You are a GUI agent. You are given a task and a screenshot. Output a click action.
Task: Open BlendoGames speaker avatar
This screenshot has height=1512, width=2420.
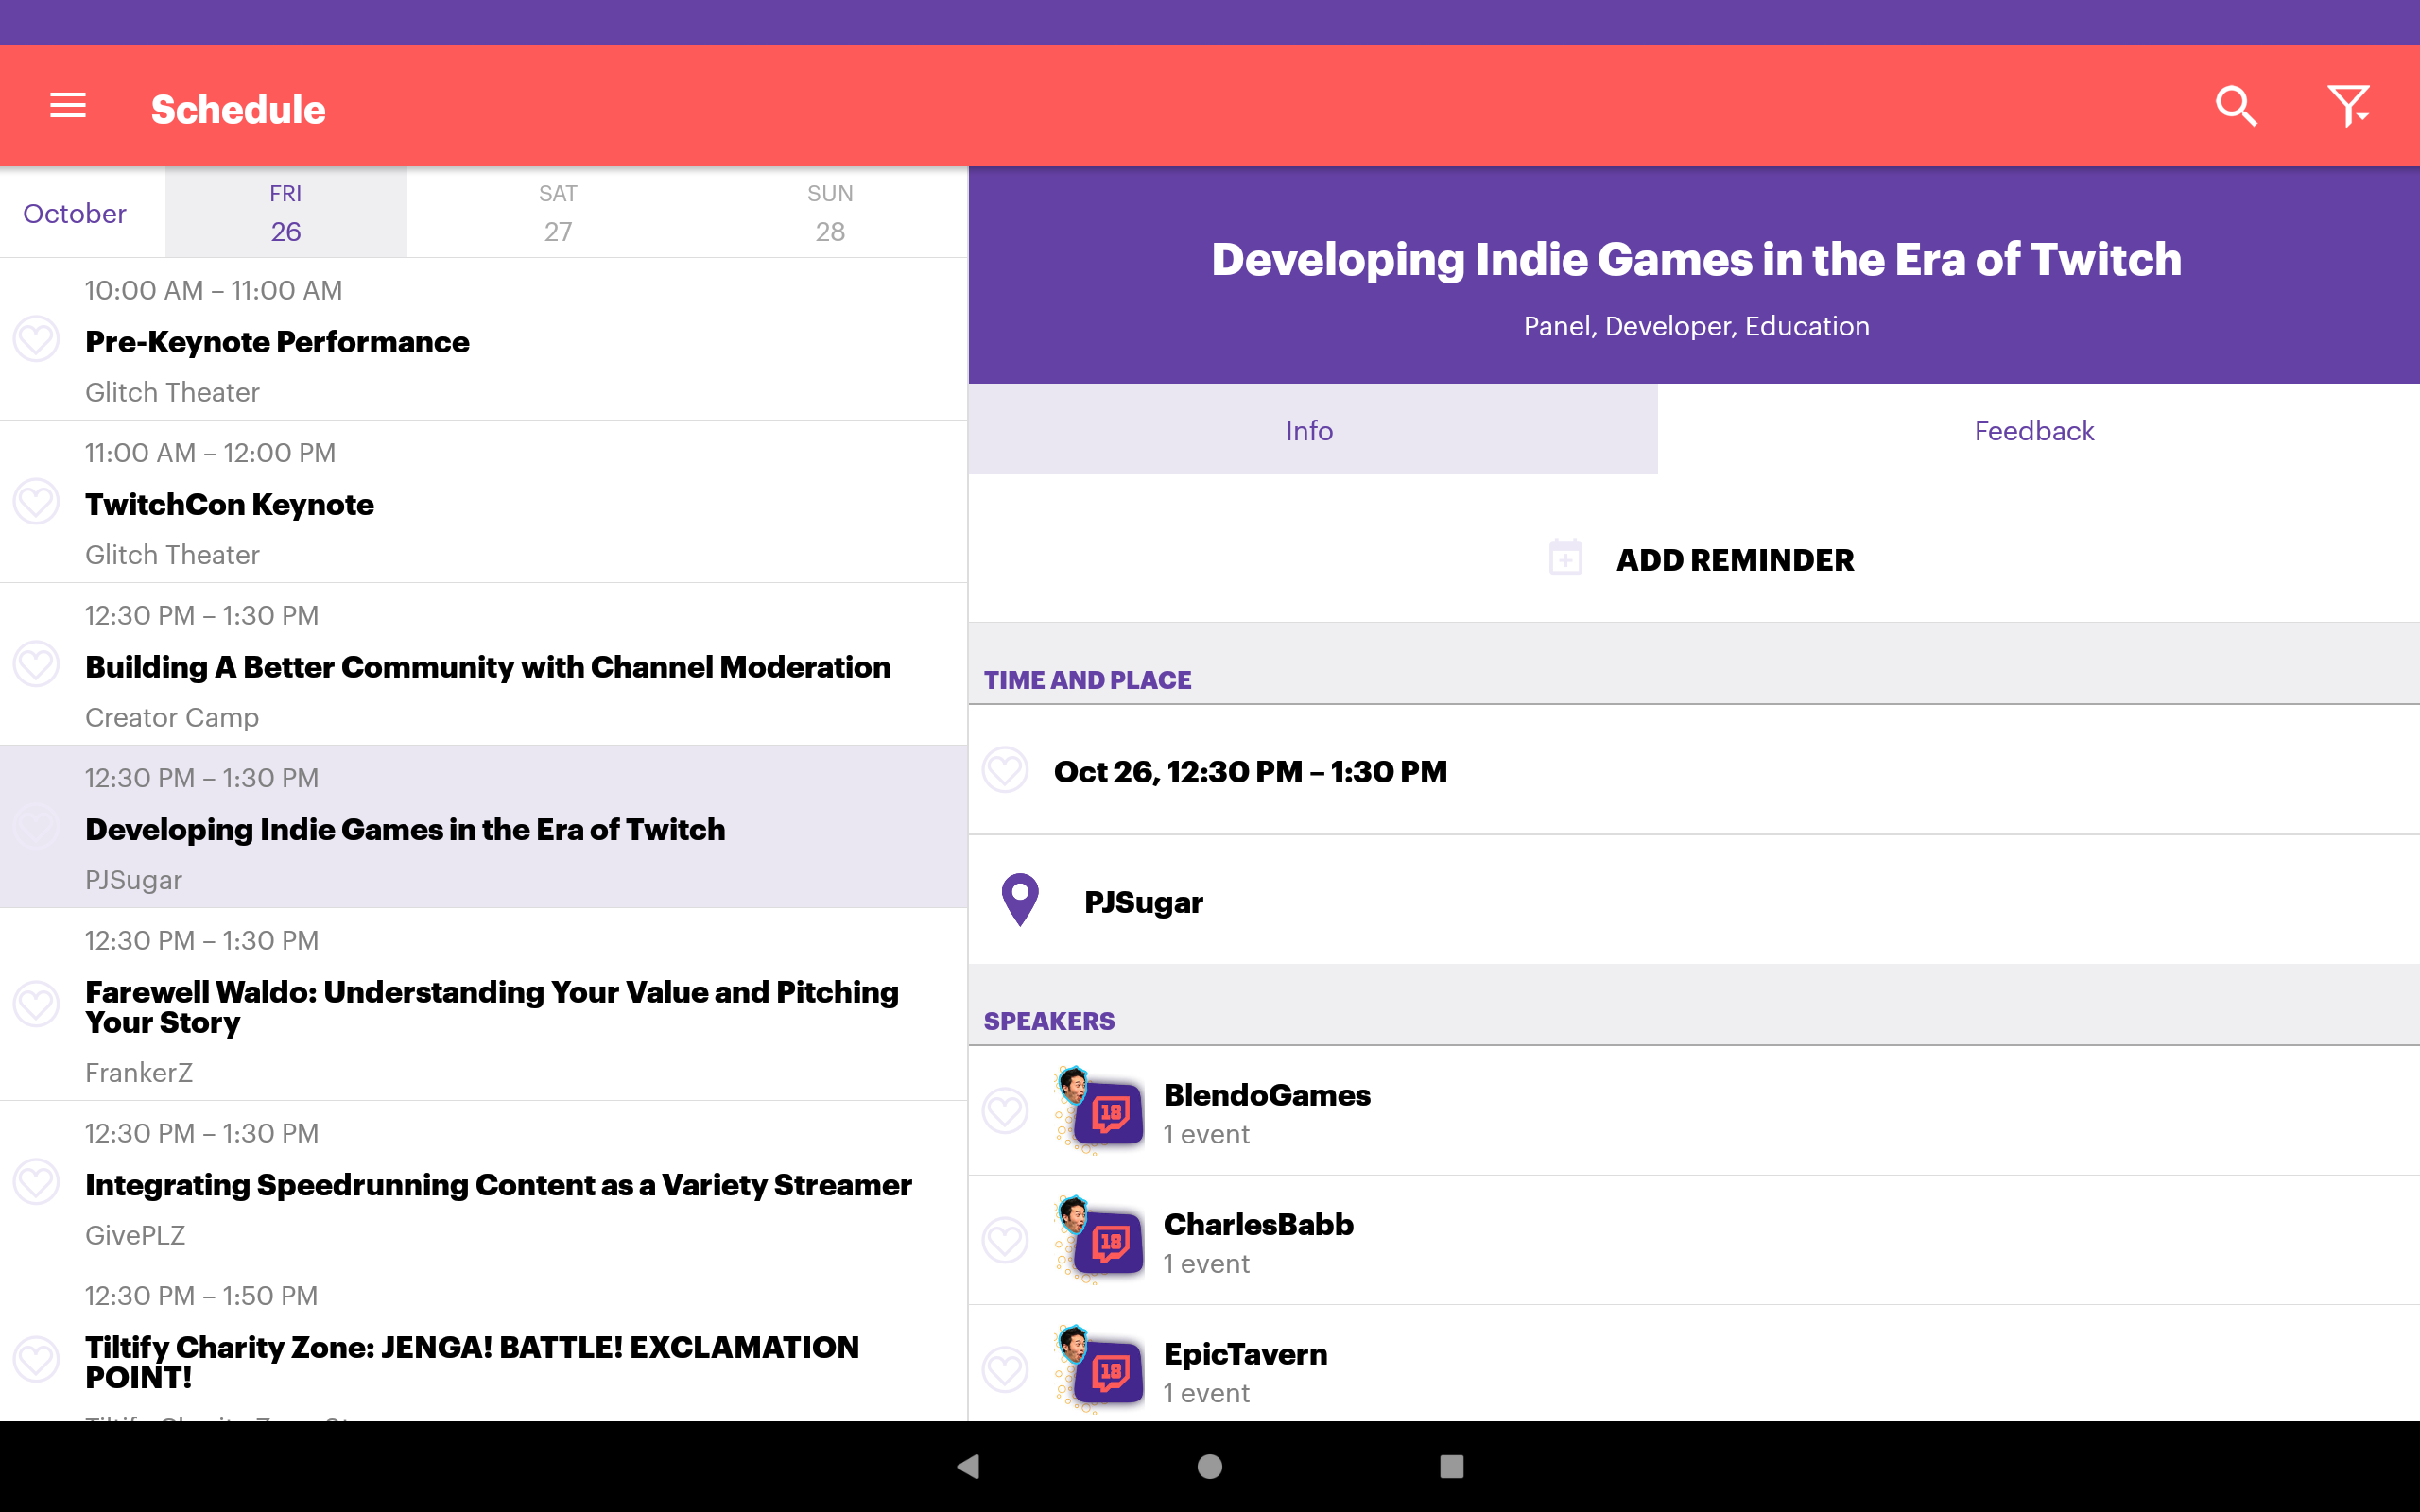1100,1110
